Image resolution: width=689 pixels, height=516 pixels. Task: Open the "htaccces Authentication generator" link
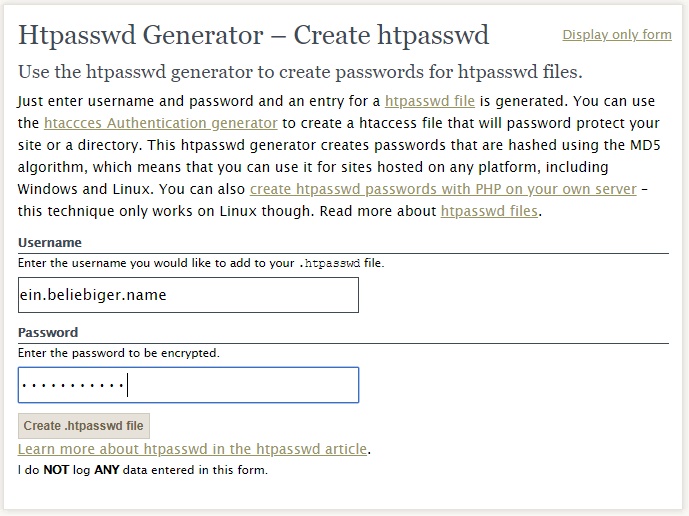[160, 123]
